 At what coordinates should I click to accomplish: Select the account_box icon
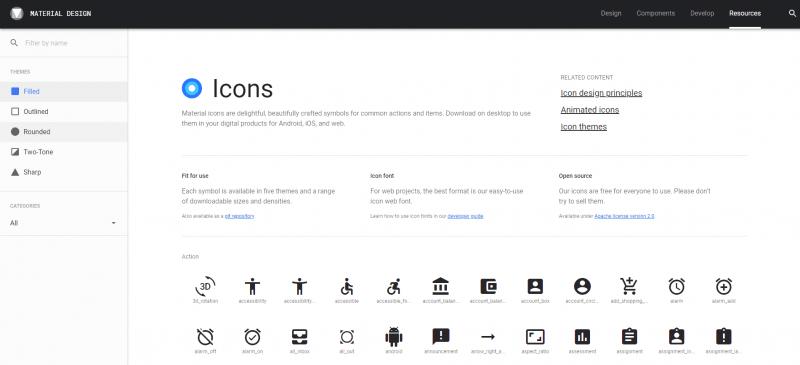(535, 286)
